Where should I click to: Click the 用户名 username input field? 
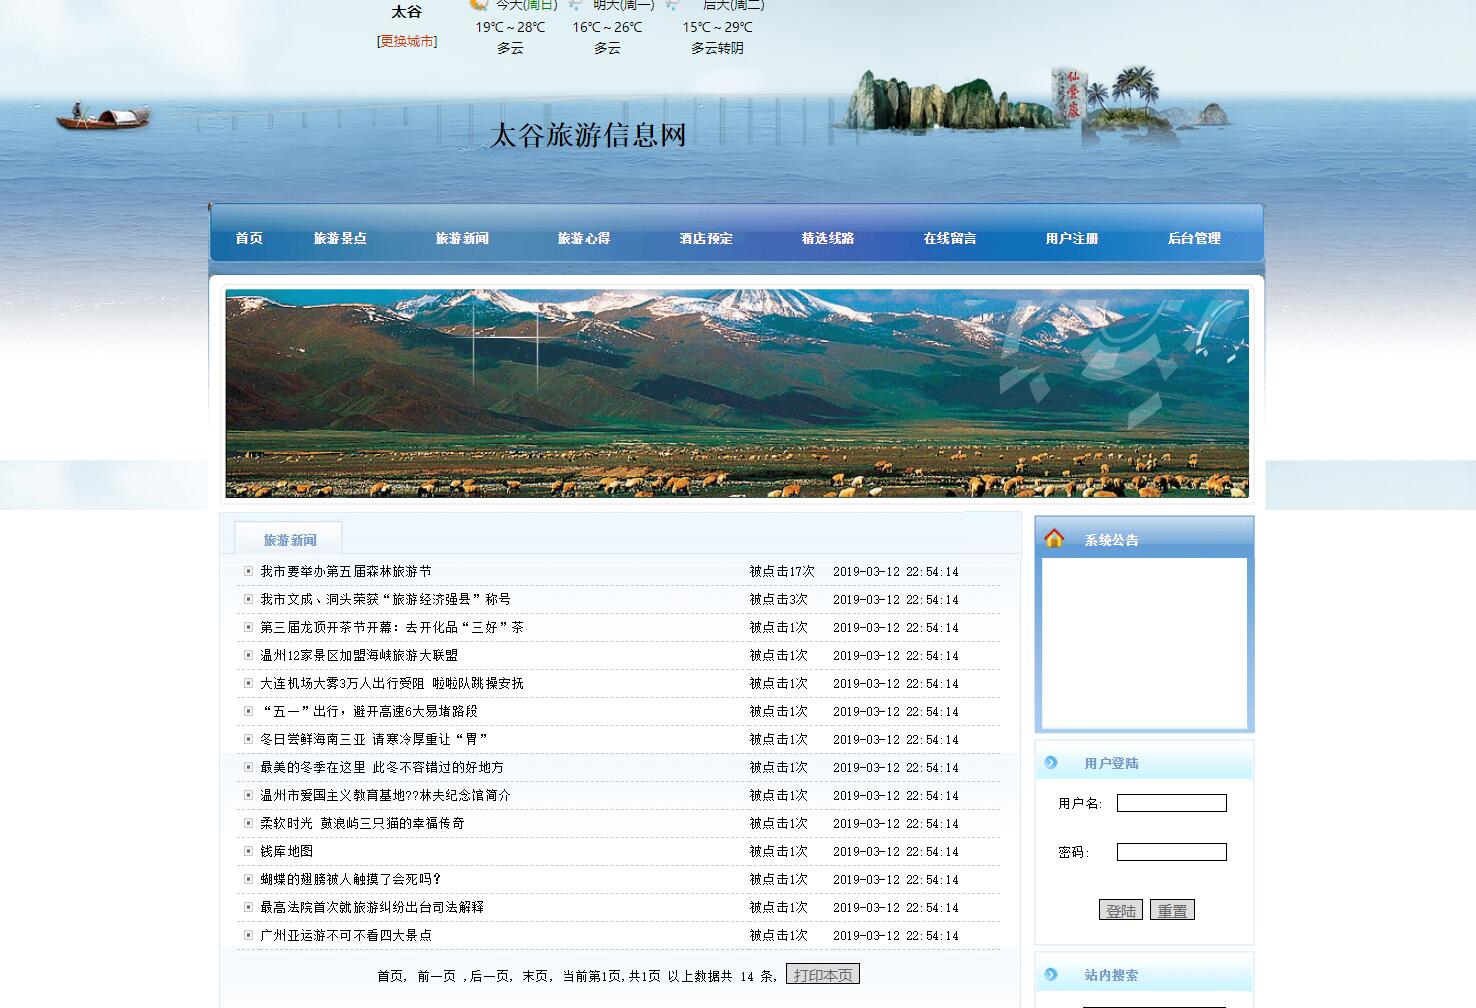point(1171,802)
